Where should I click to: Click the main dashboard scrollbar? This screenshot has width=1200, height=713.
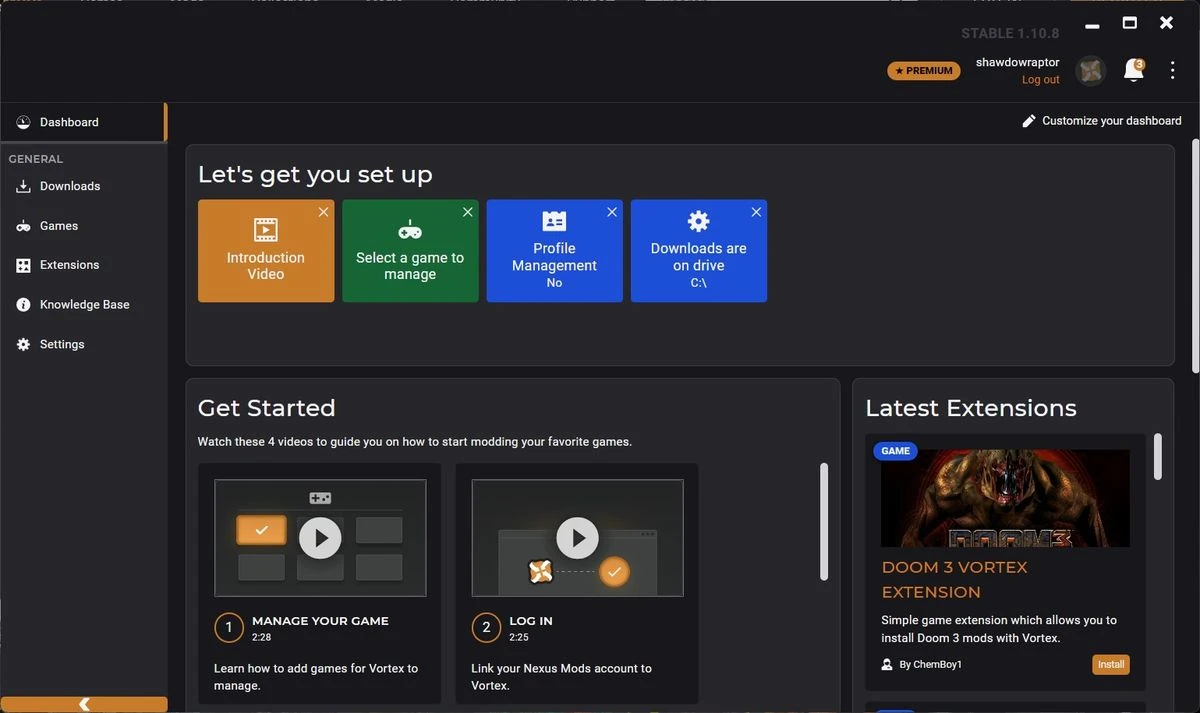coord(1195,256)
